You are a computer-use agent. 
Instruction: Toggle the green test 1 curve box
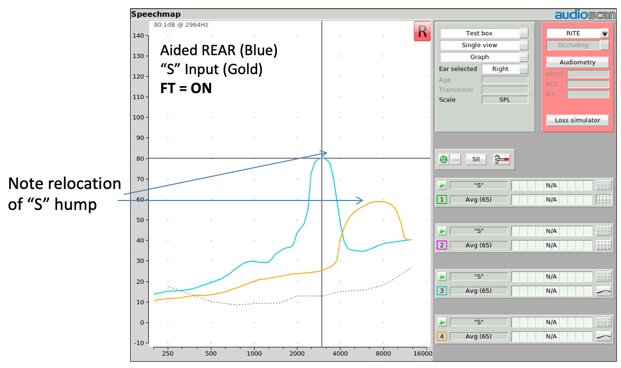(442, 200)
